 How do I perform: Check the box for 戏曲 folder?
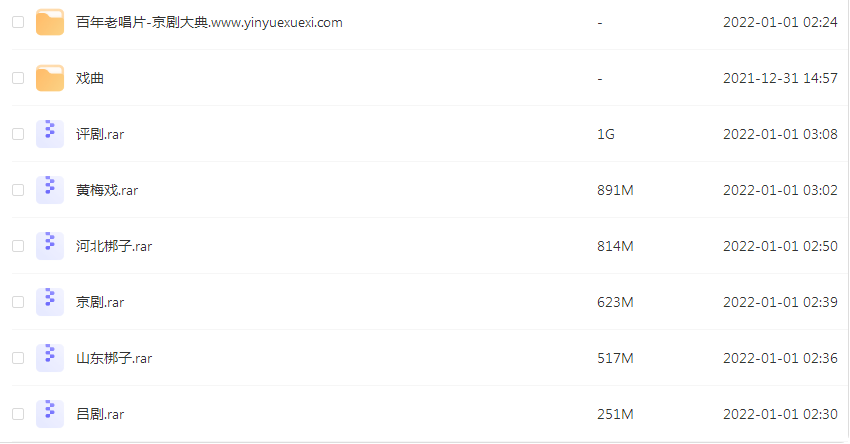(18, 78)
